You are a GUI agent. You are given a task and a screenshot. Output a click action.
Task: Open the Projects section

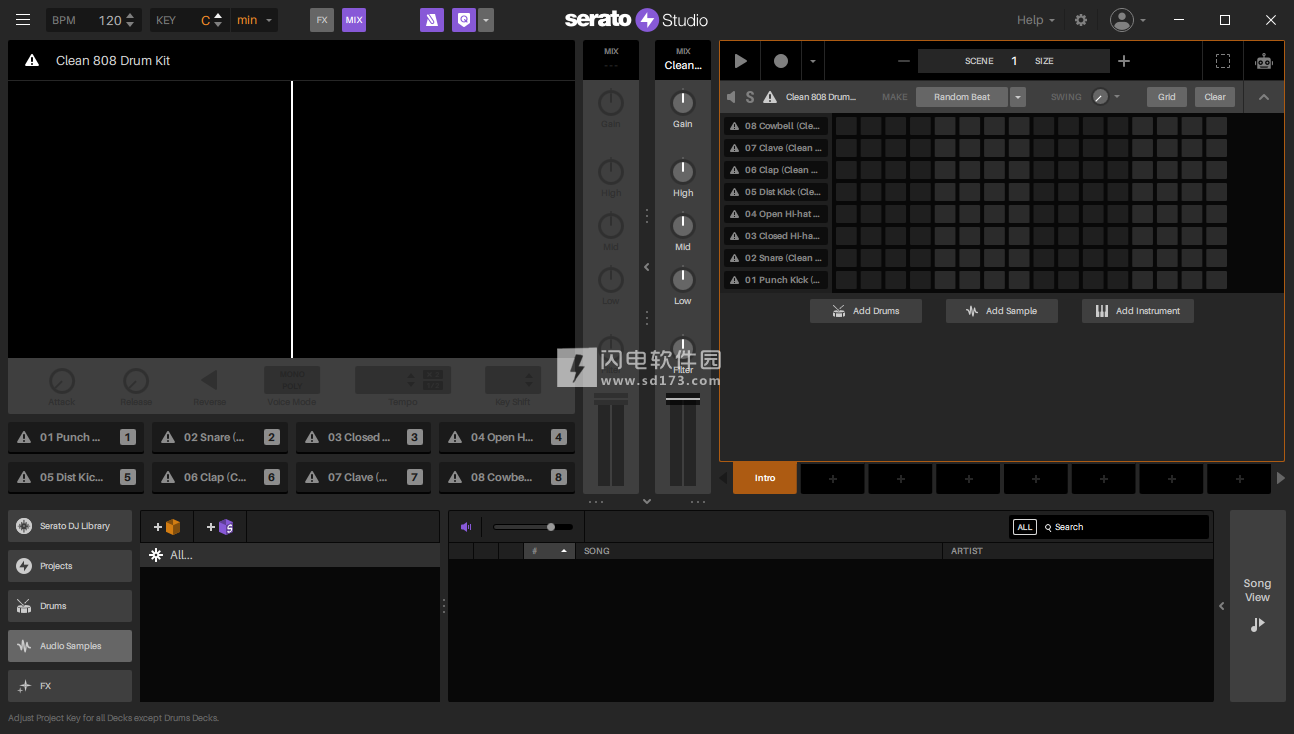point(70,566)
